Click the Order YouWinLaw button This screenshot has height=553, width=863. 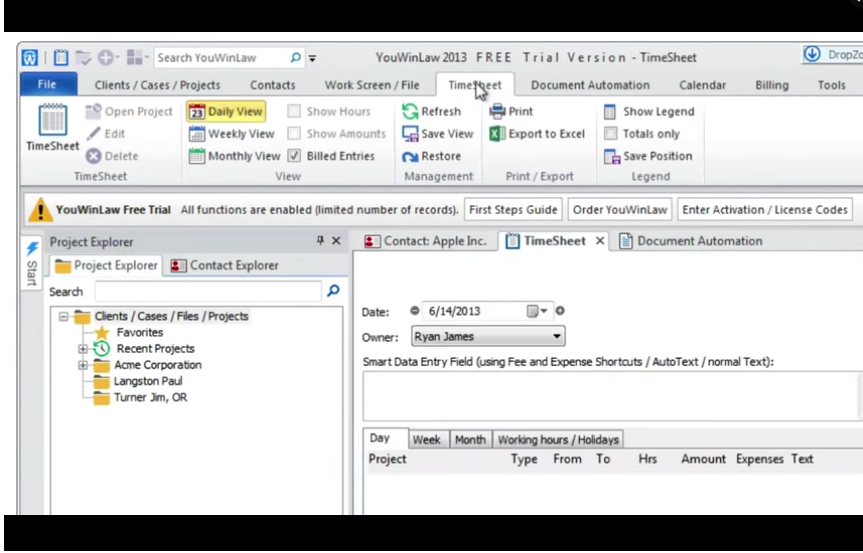pos(620,210)
